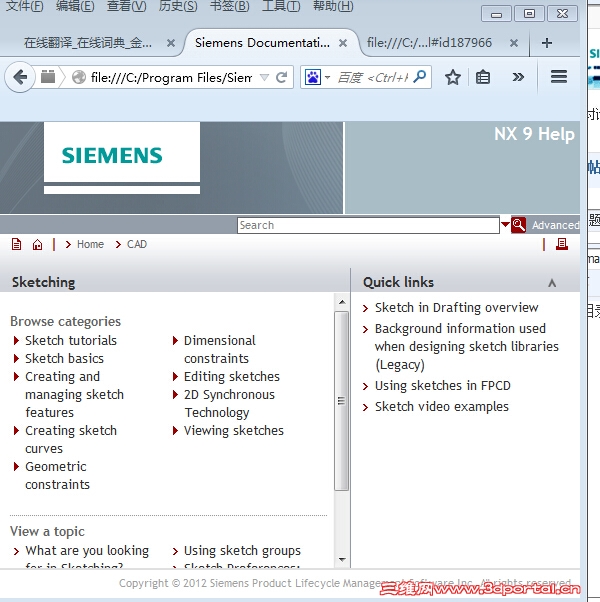The height and width of the screenshot is (602, 600).
Task: Go to CAD breadcrumb link
Action: (137, 244)
